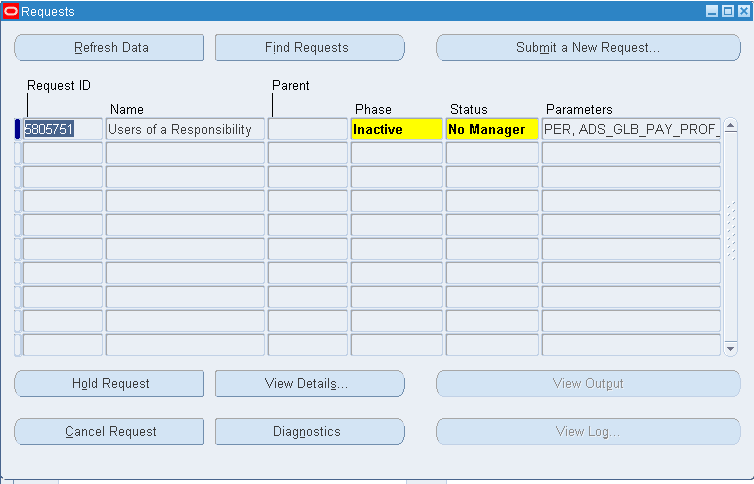Click the scroll down arrow of the requests list
The image size is (754, 484).
pyautogui.click(x=730, y=349)
